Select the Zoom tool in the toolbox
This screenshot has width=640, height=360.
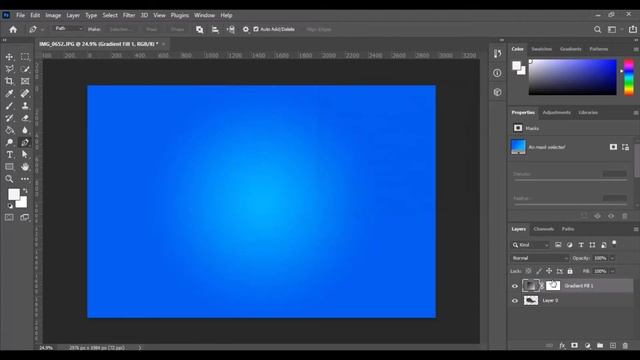tap(9, 179)
